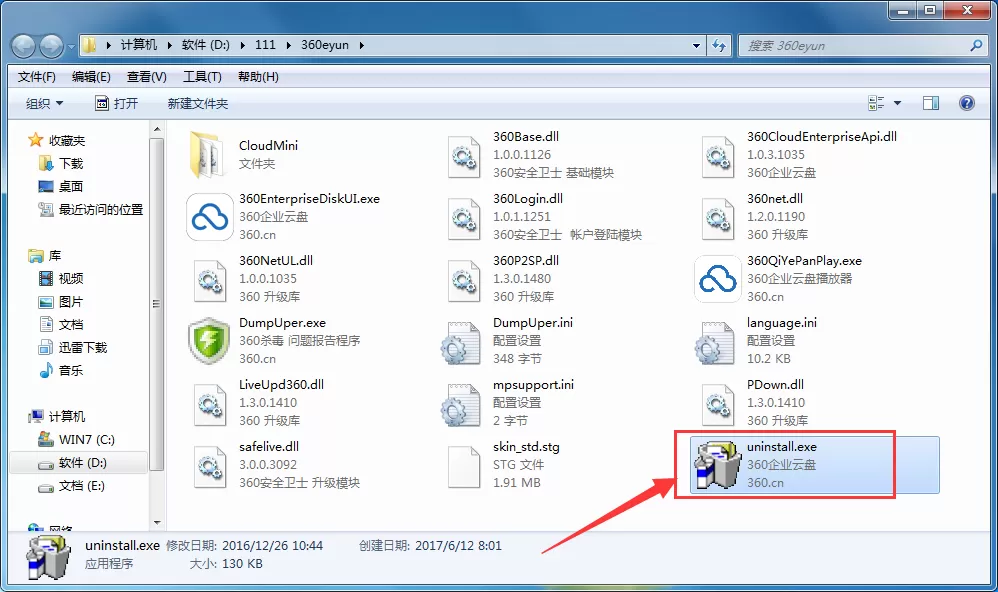Viewport: 998px width, 592px height.
Task: Select 文档 library in navigation pane
Action: click(x=60, y=325)
